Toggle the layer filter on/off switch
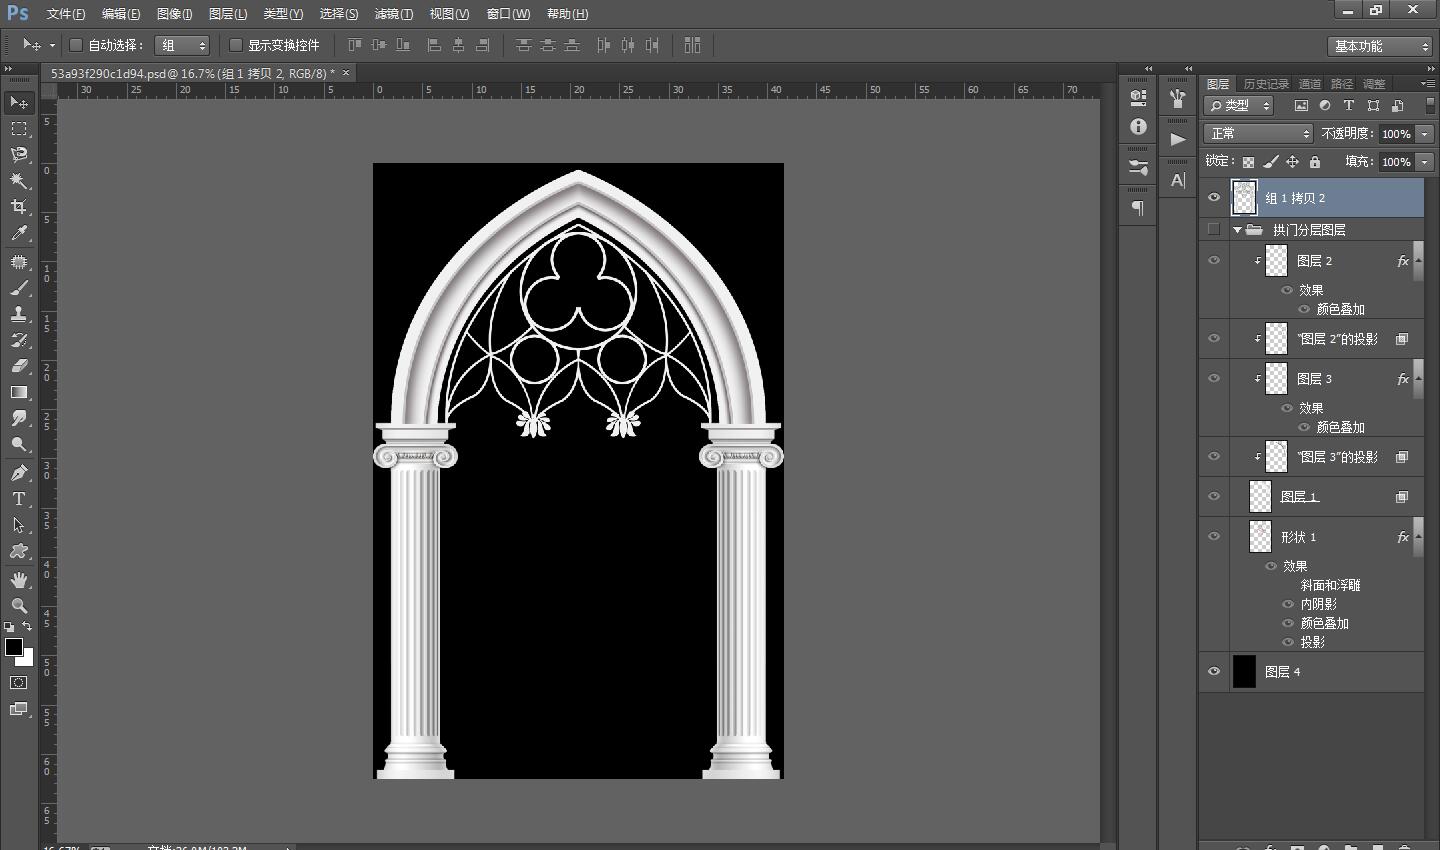Image resolution: width=1440 pixels, height=850 pixels. (1430, 104)
